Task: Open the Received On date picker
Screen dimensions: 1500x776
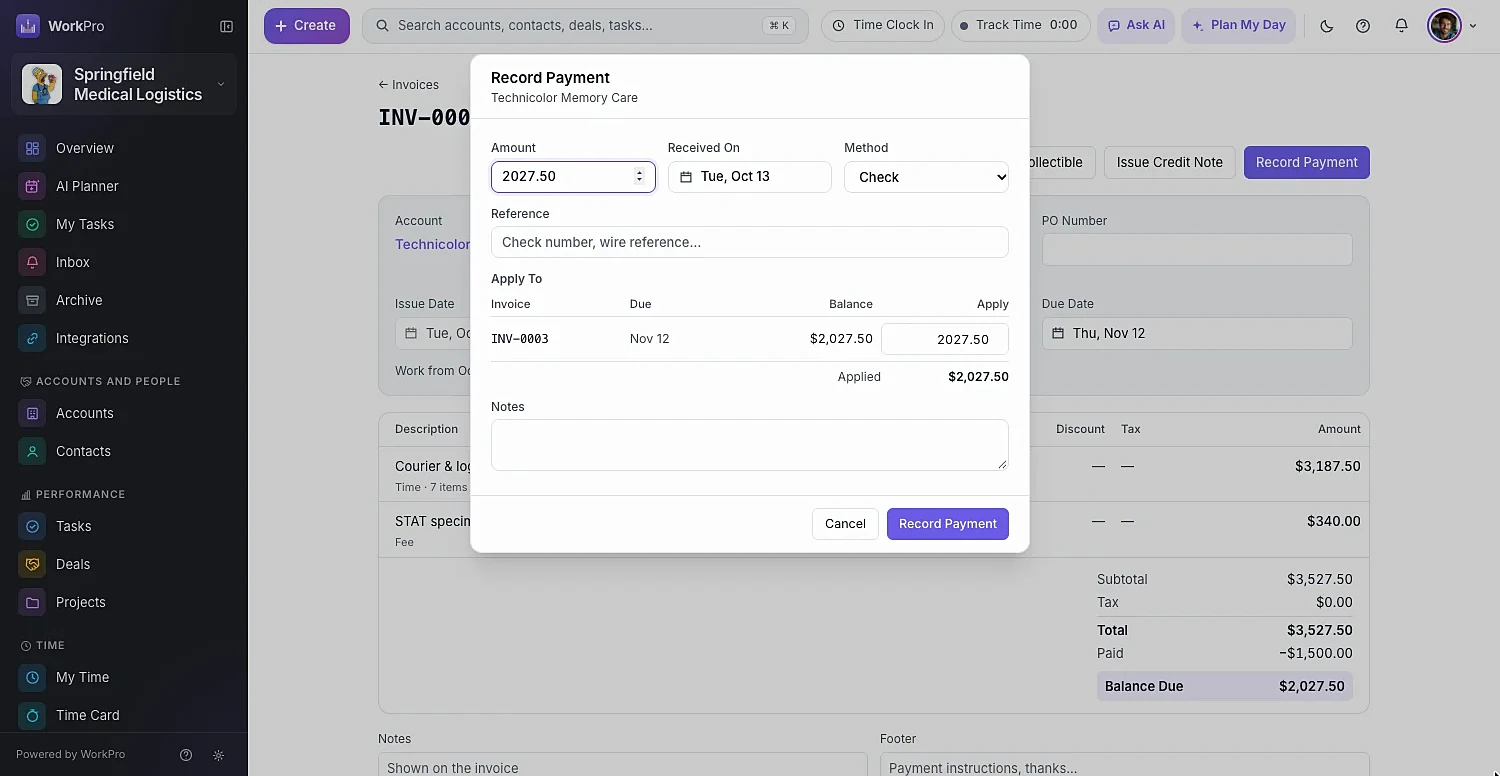Action: pyautogui.click(x=750, y=177)
